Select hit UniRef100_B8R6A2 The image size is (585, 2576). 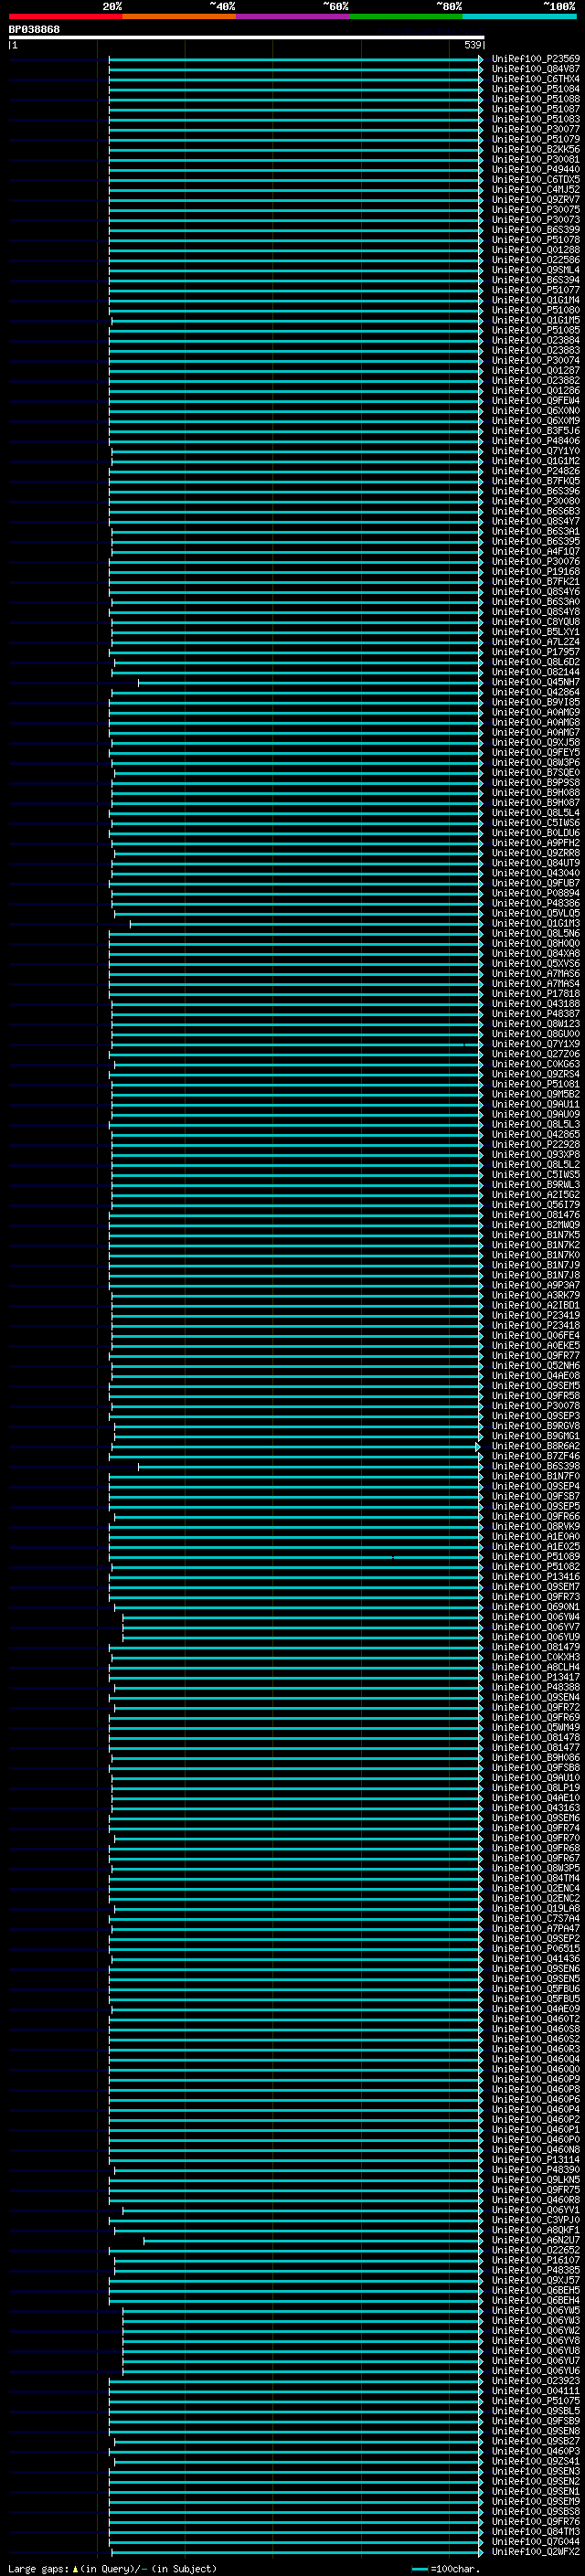coord(536,1446)
